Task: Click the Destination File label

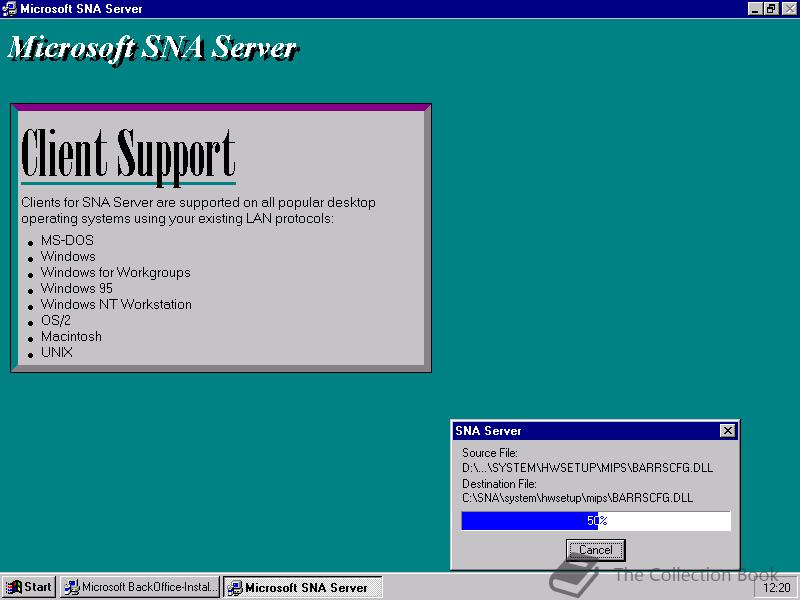Action: point(499,483)
